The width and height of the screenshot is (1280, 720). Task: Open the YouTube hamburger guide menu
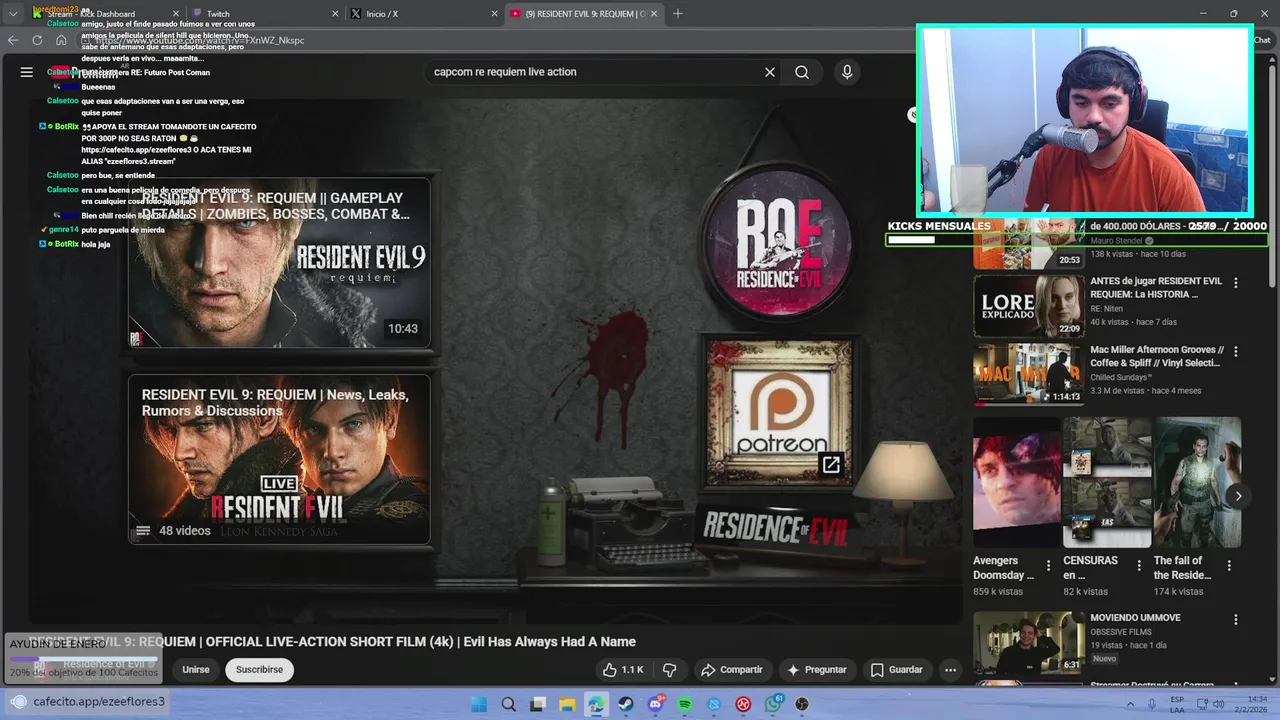point(27,72)
